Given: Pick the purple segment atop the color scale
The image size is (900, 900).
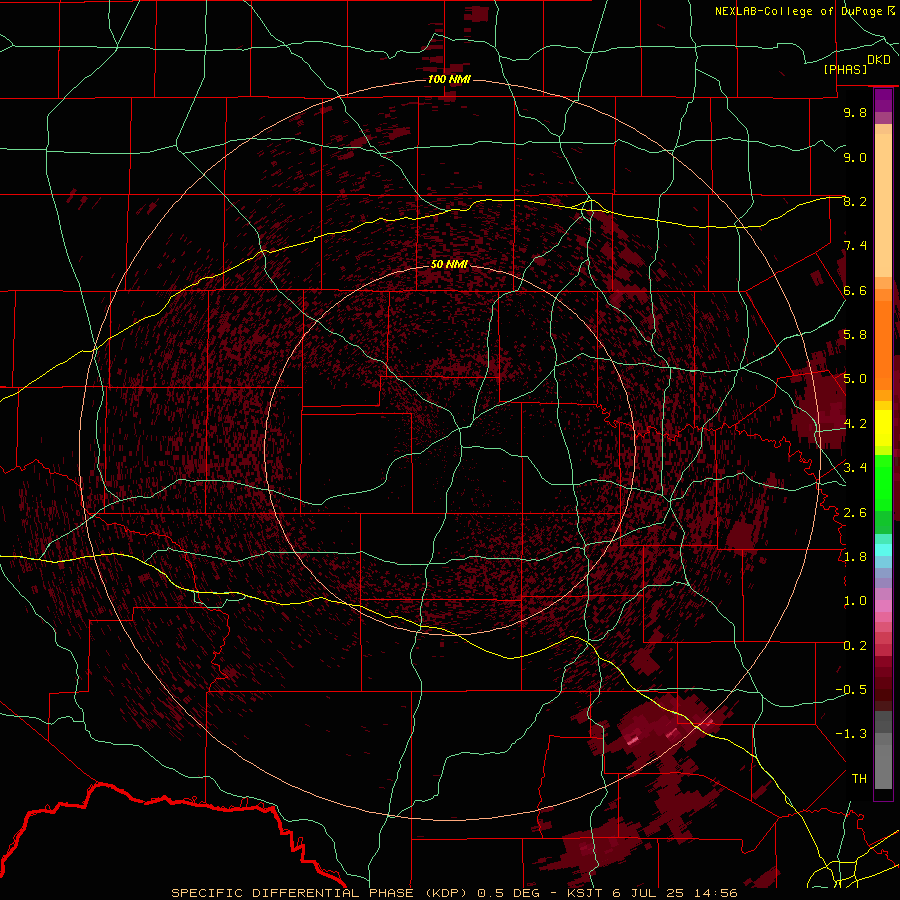Looking at the screenshot, I should click(x=883, y=100).
